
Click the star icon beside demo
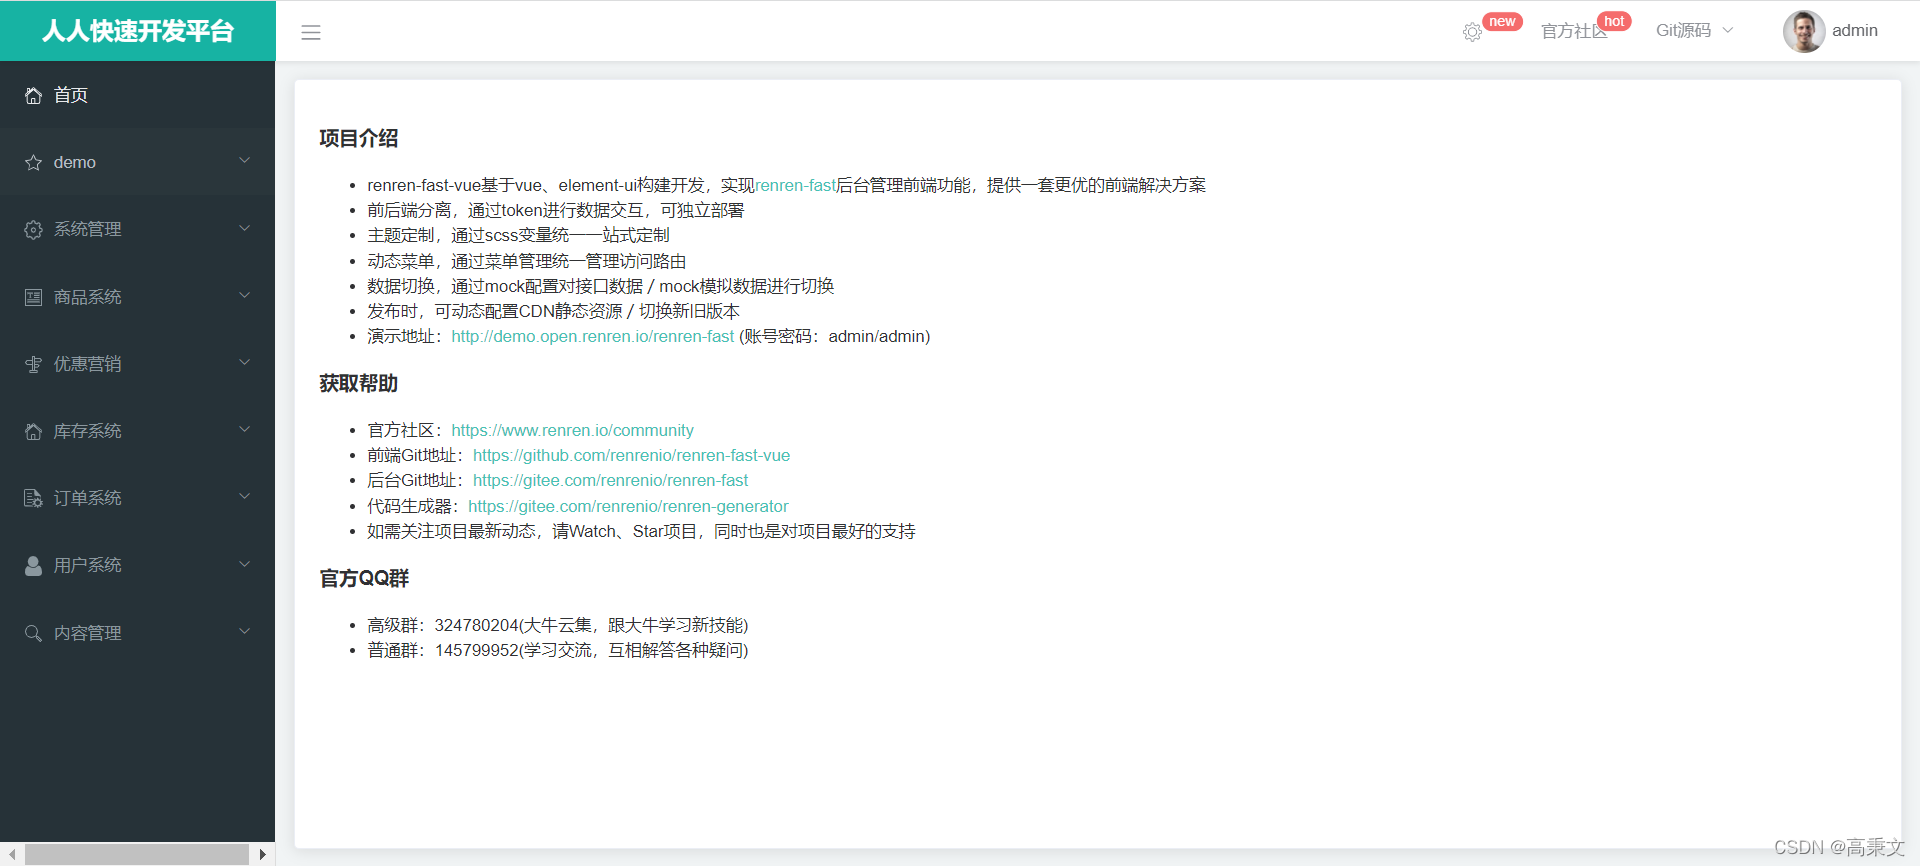[33, 162]
